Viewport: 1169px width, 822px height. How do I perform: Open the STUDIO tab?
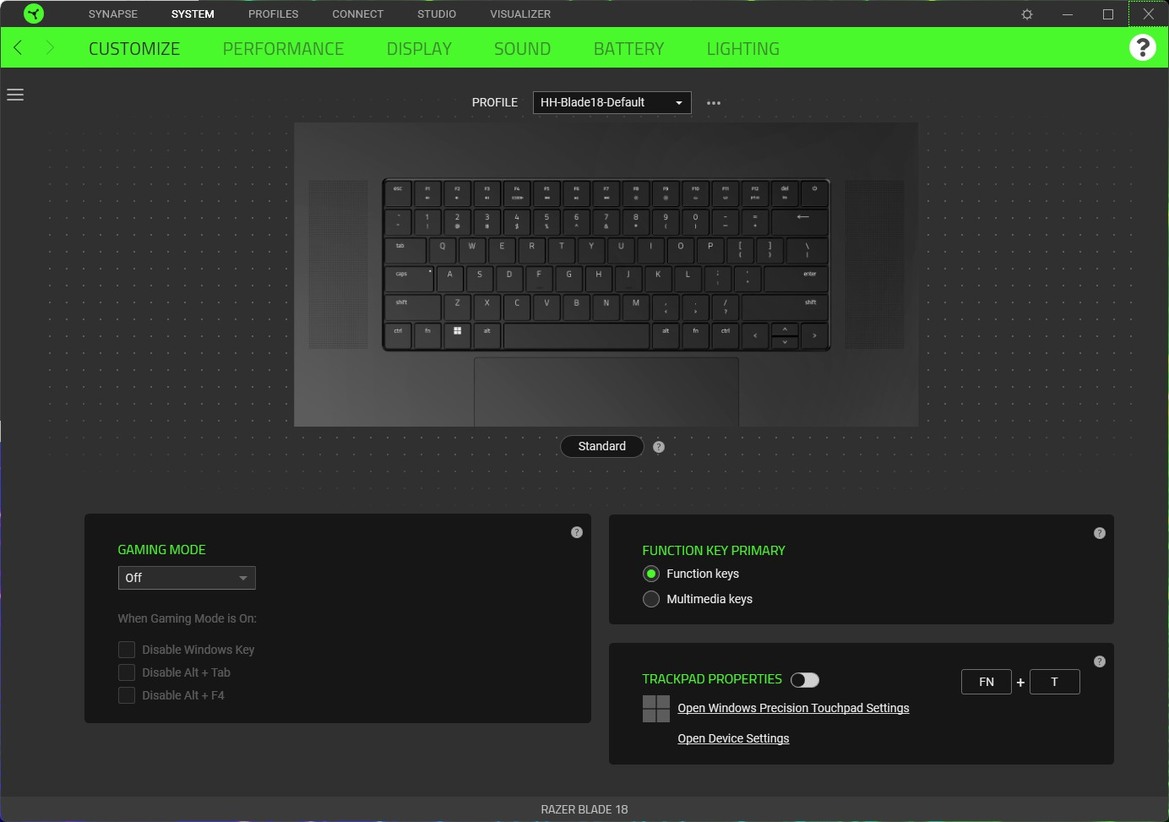[437, 14]
